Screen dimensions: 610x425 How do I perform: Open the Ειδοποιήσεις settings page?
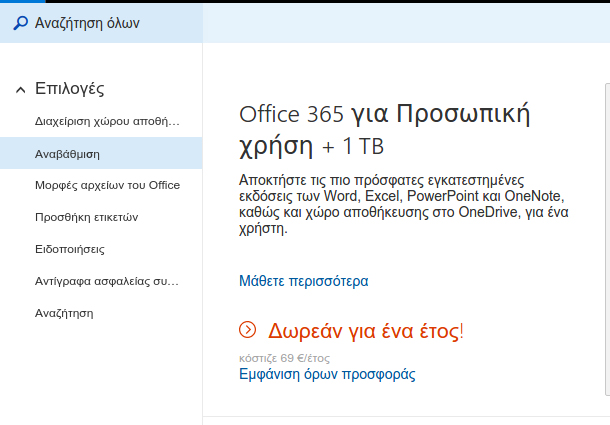click(x=101, y=249)
